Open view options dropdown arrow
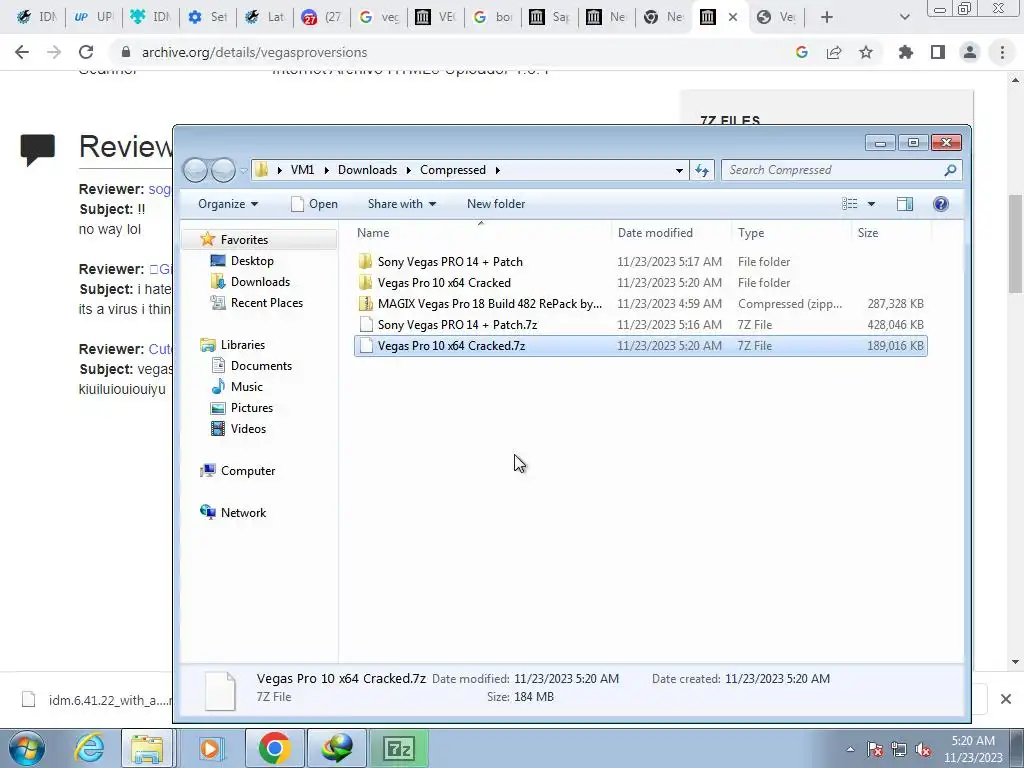Image resolution: width=1024 pixels, height=768 pixels. point(871,204)
